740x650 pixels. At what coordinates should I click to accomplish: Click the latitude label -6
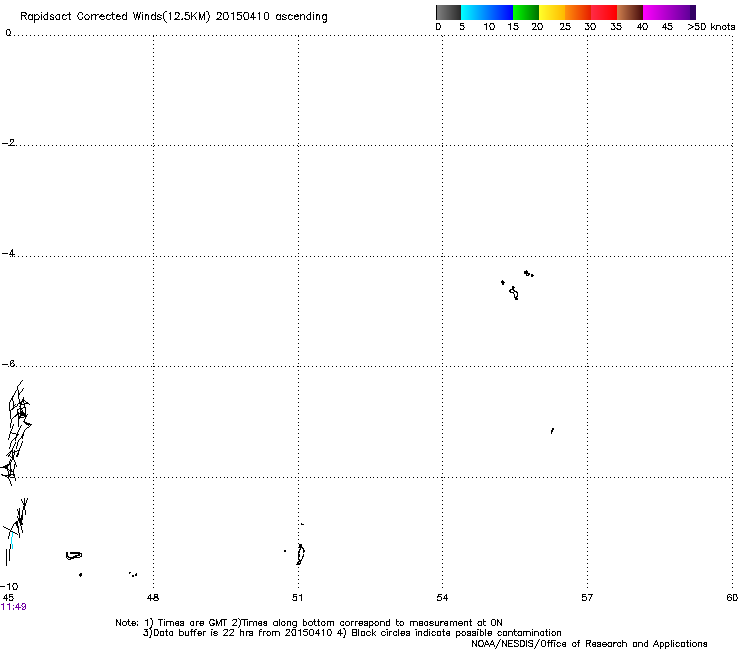8,363
